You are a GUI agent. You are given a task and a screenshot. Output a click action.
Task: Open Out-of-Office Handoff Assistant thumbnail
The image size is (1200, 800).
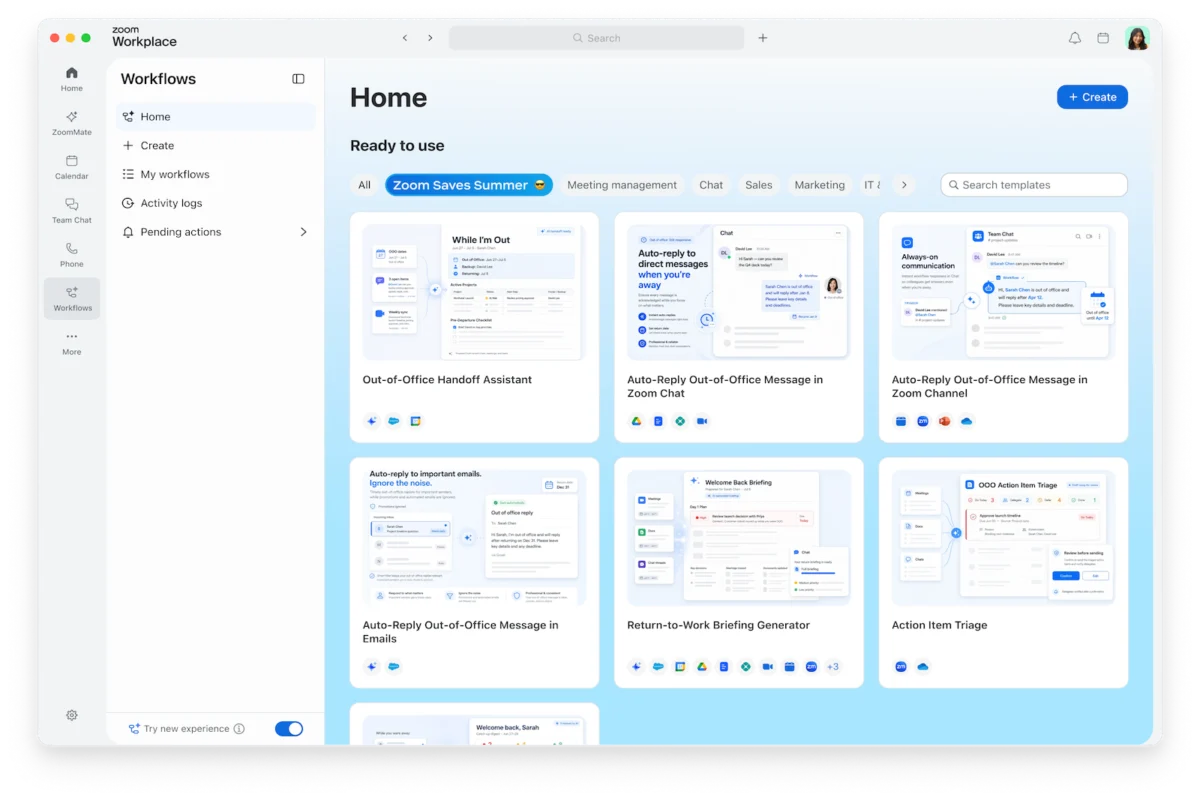(x=474, y=292)
